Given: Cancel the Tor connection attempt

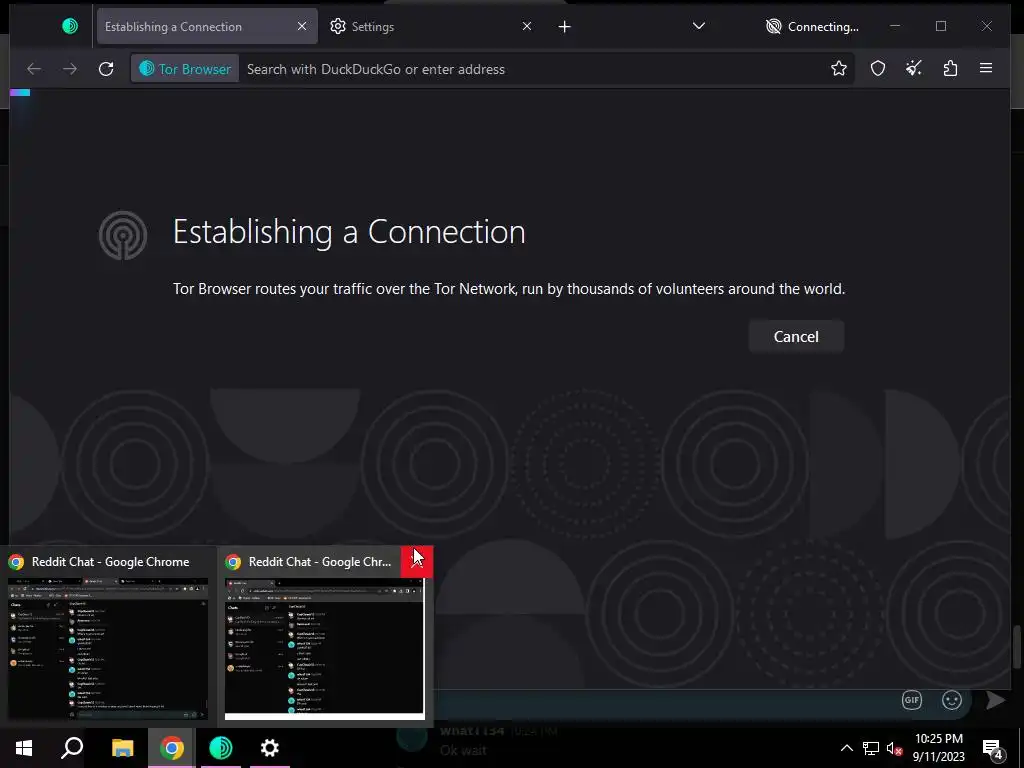Looking at the screenshot, I should (x=796, y=336).
